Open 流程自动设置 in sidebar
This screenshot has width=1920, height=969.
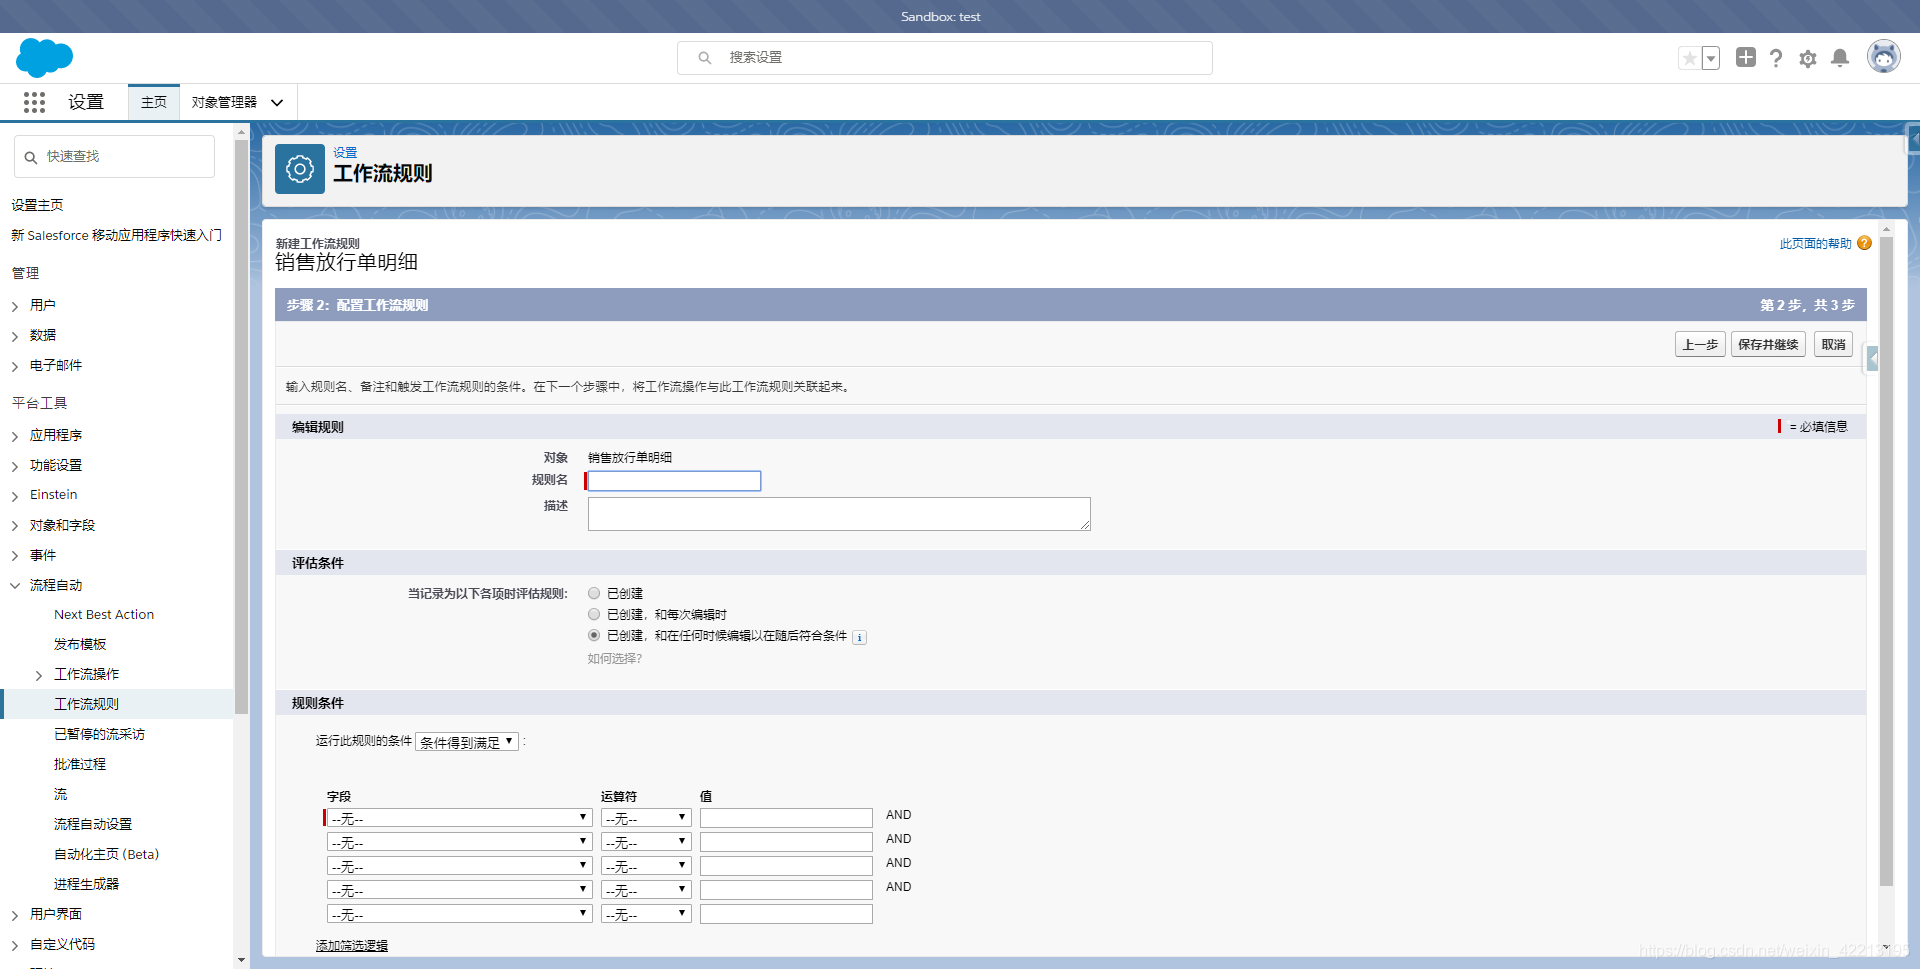[x=93, y=824]
